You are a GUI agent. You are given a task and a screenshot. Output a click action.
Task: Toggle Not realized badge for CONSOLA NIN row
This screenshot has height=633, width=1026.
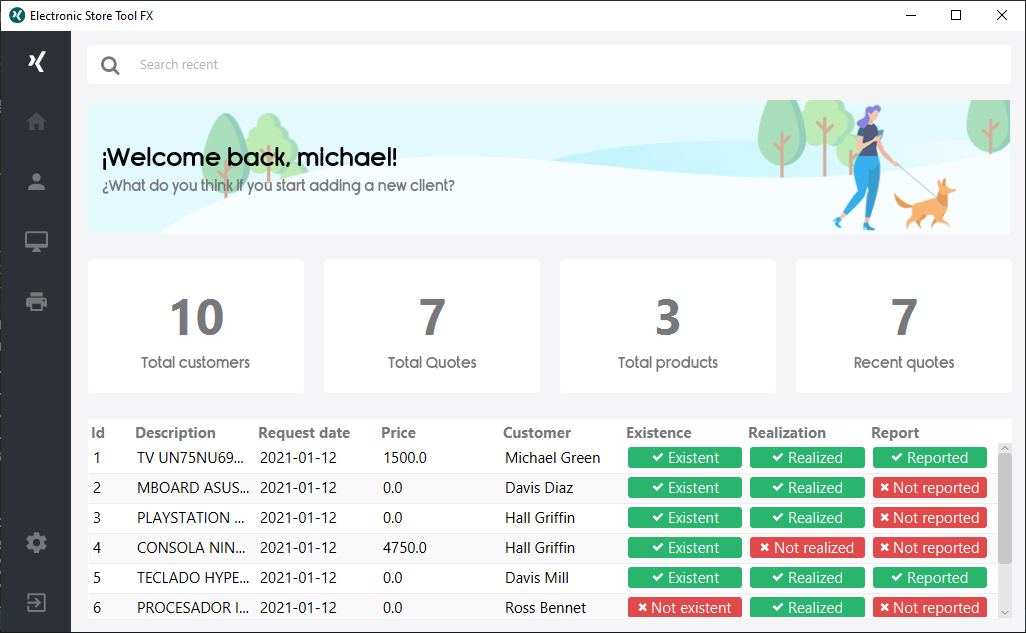tap(807, 548)
